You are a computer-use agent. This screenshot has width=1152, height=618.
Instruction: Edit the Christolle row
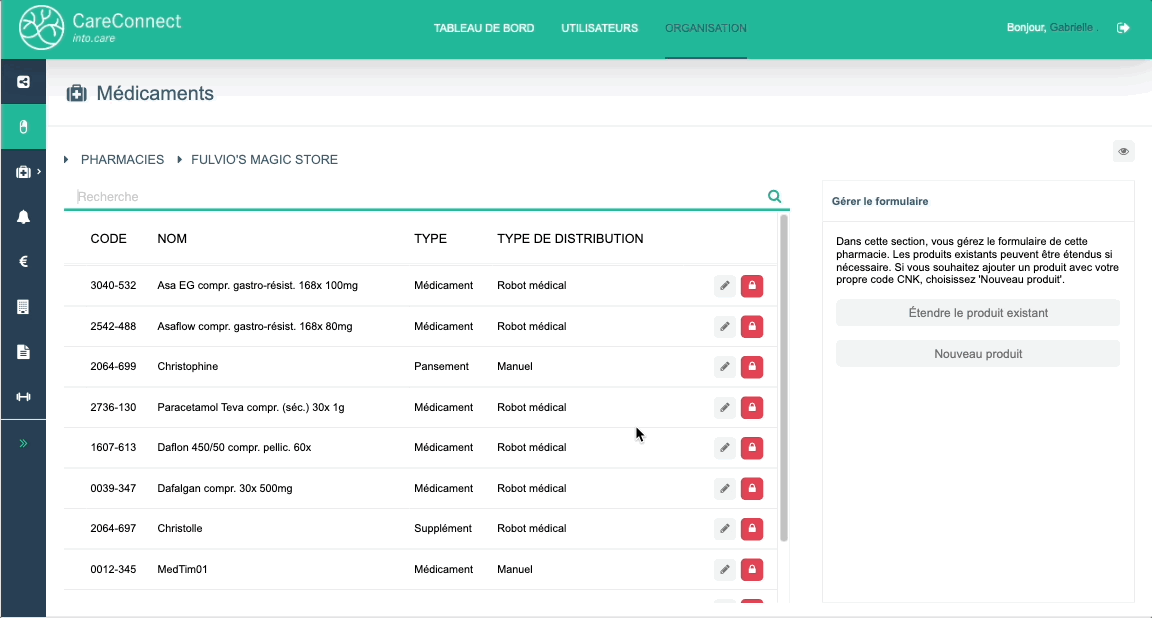coord(724,528)
